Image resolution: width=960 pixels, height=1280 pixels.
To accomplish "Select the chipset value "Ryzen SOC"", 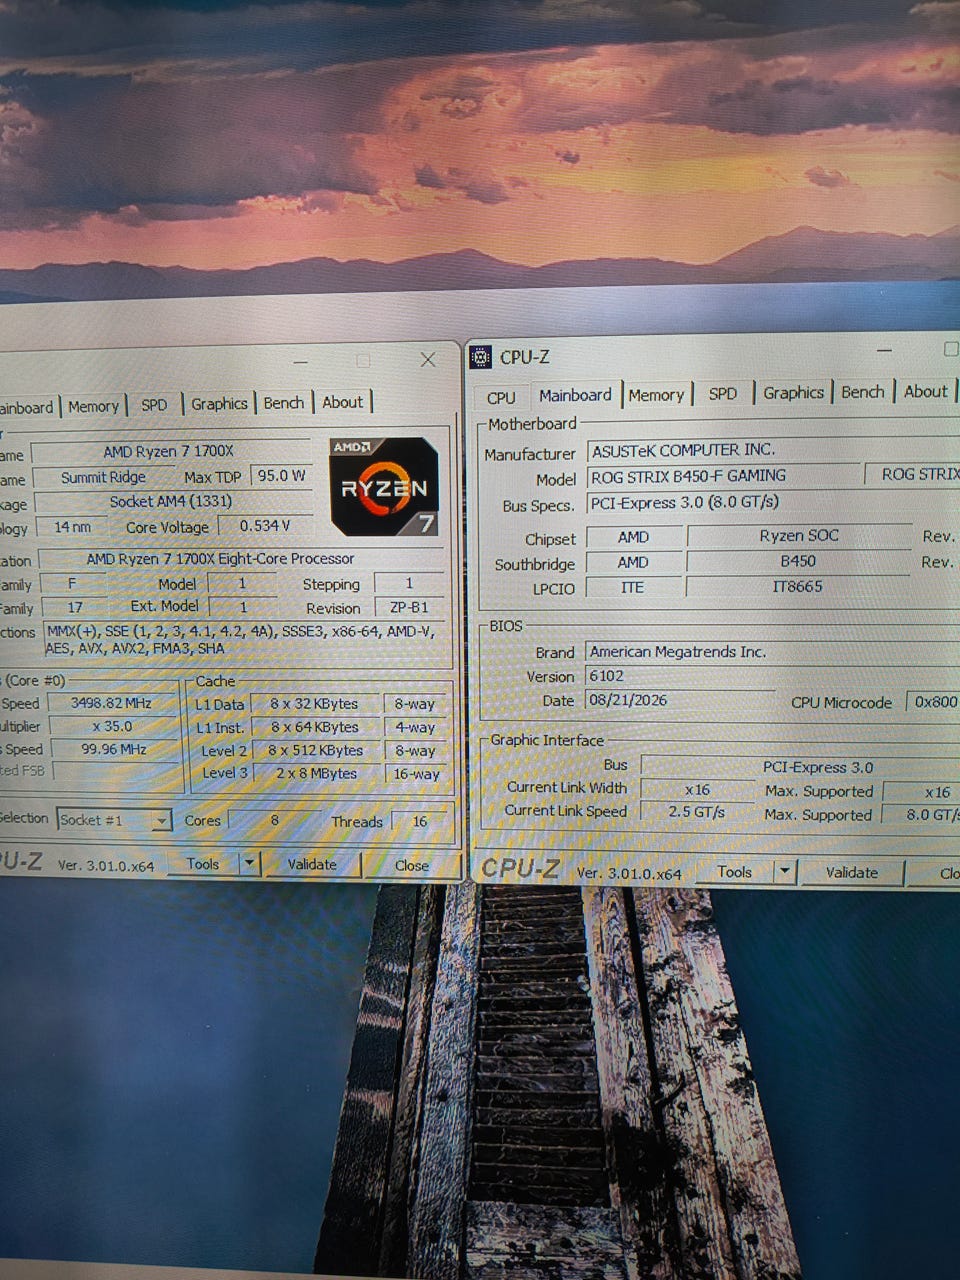I will point(798,536).
